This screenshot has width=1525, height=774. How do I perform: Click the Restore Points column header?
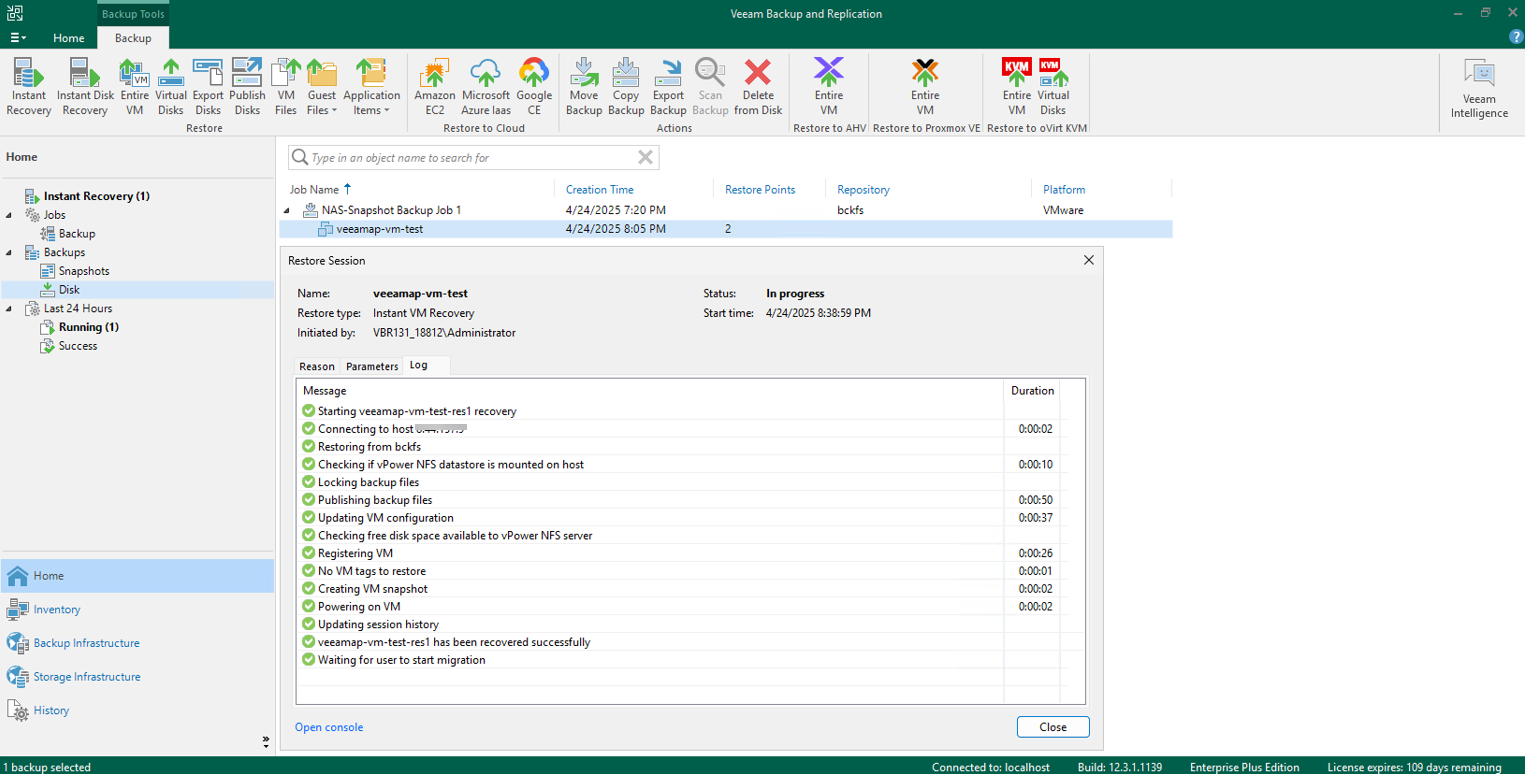click(x=760, y=189)
